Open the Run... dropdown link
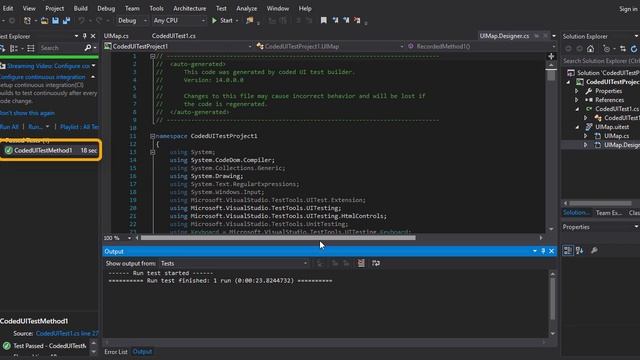The image size is (640, 360). click(38, 127)
